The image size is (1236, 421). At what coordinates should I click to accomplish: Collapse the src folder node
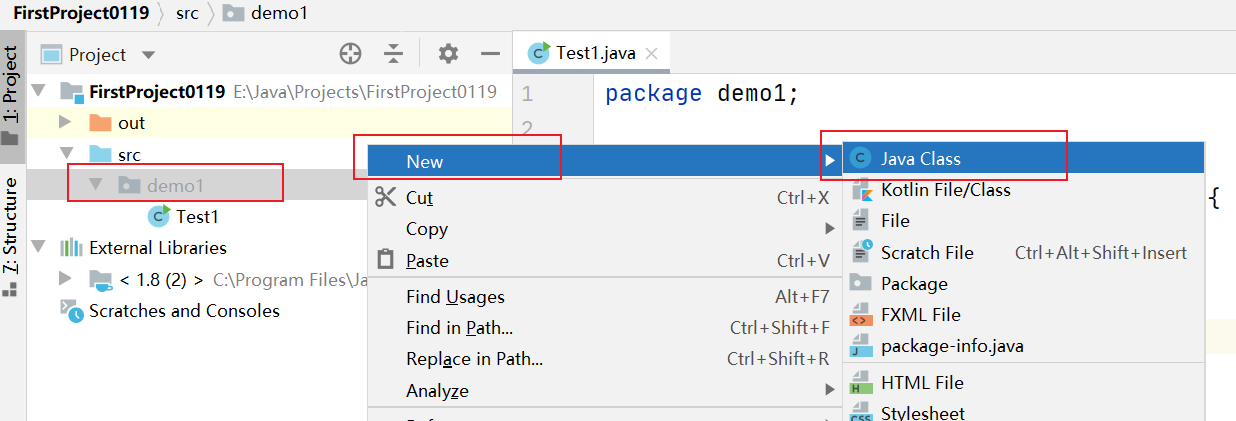[66, 154]
